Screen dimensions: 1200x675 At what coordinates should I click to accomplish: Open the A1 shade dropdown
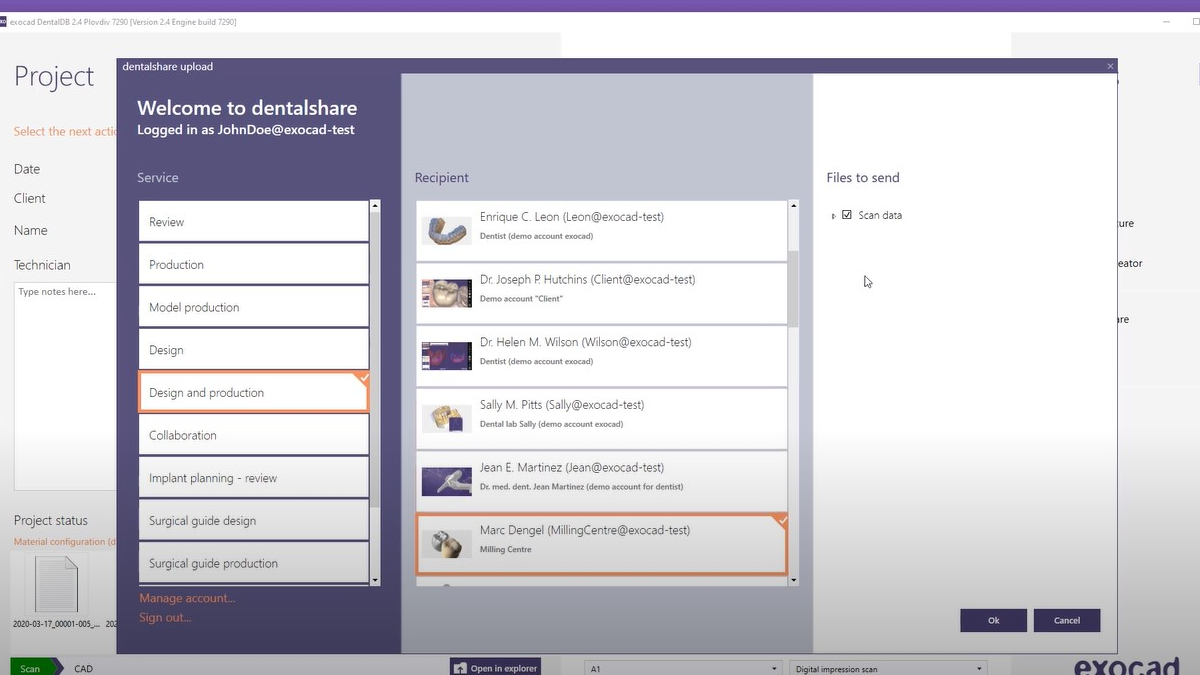click(x=683, y=668)
